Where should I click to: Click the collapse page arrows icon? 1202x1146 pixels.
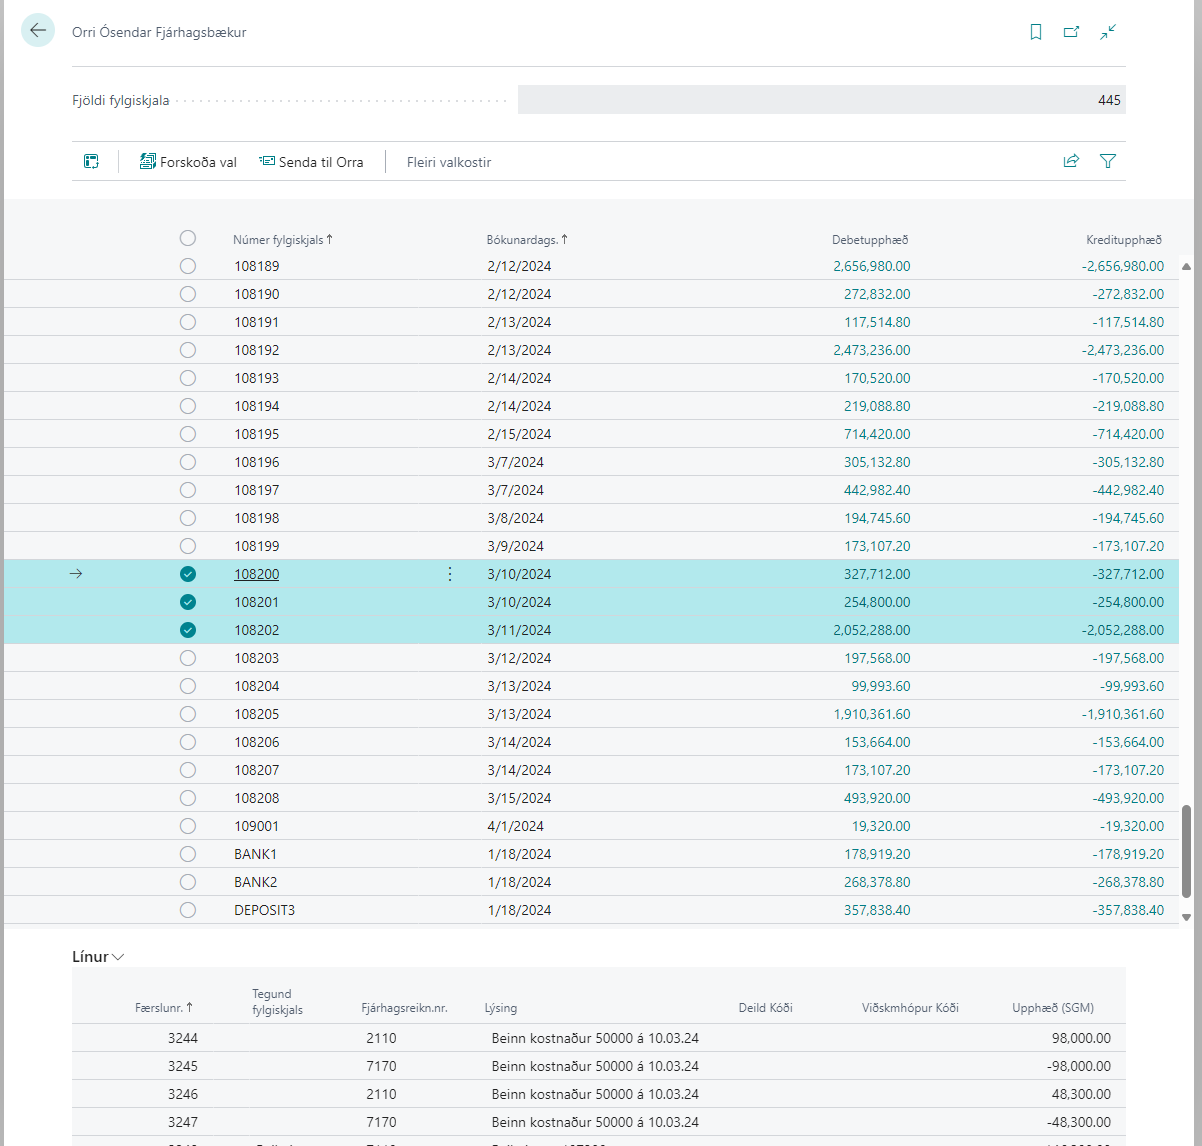coord(1108,32)
